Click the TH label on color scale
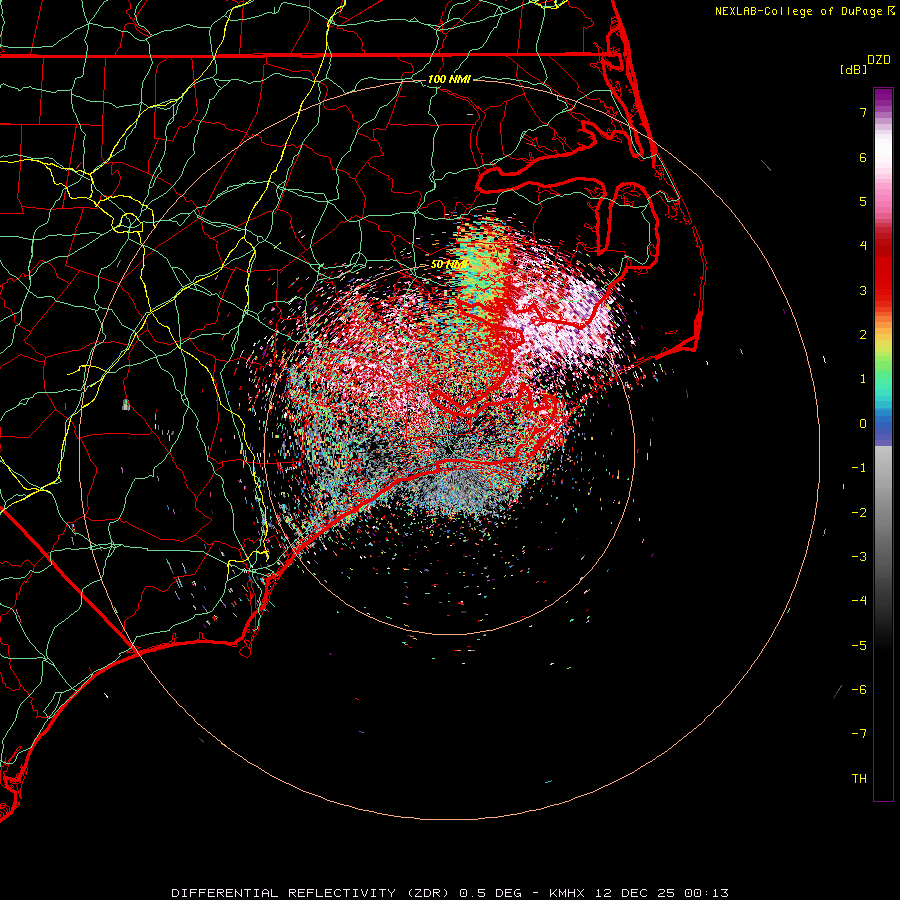Viewport: 900px width, 900px height. tap(859, 779)
